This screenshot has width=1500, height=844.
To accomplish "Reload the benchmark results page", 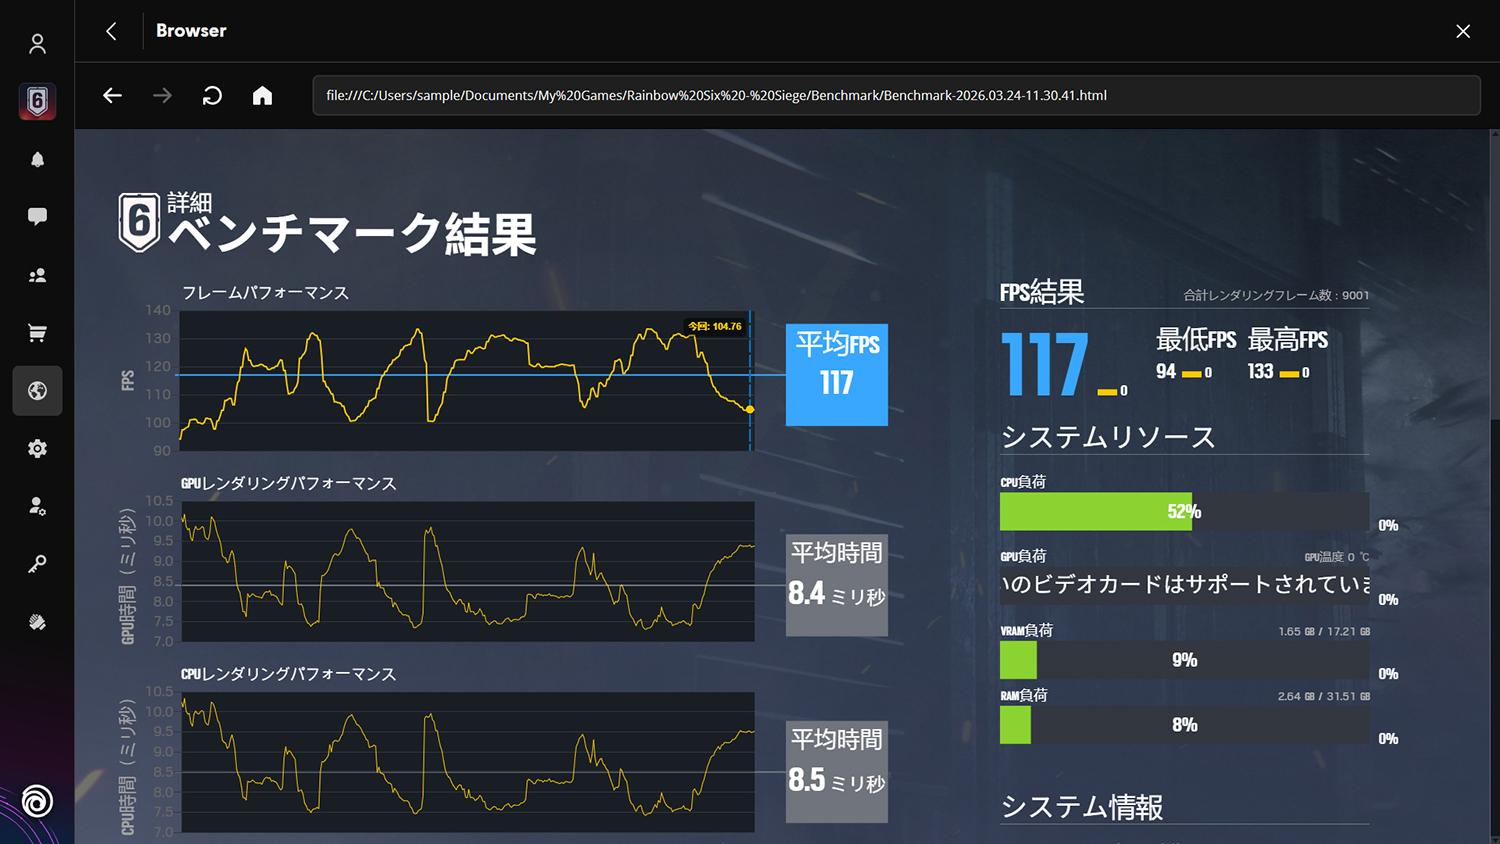I will tap(211, 95).
